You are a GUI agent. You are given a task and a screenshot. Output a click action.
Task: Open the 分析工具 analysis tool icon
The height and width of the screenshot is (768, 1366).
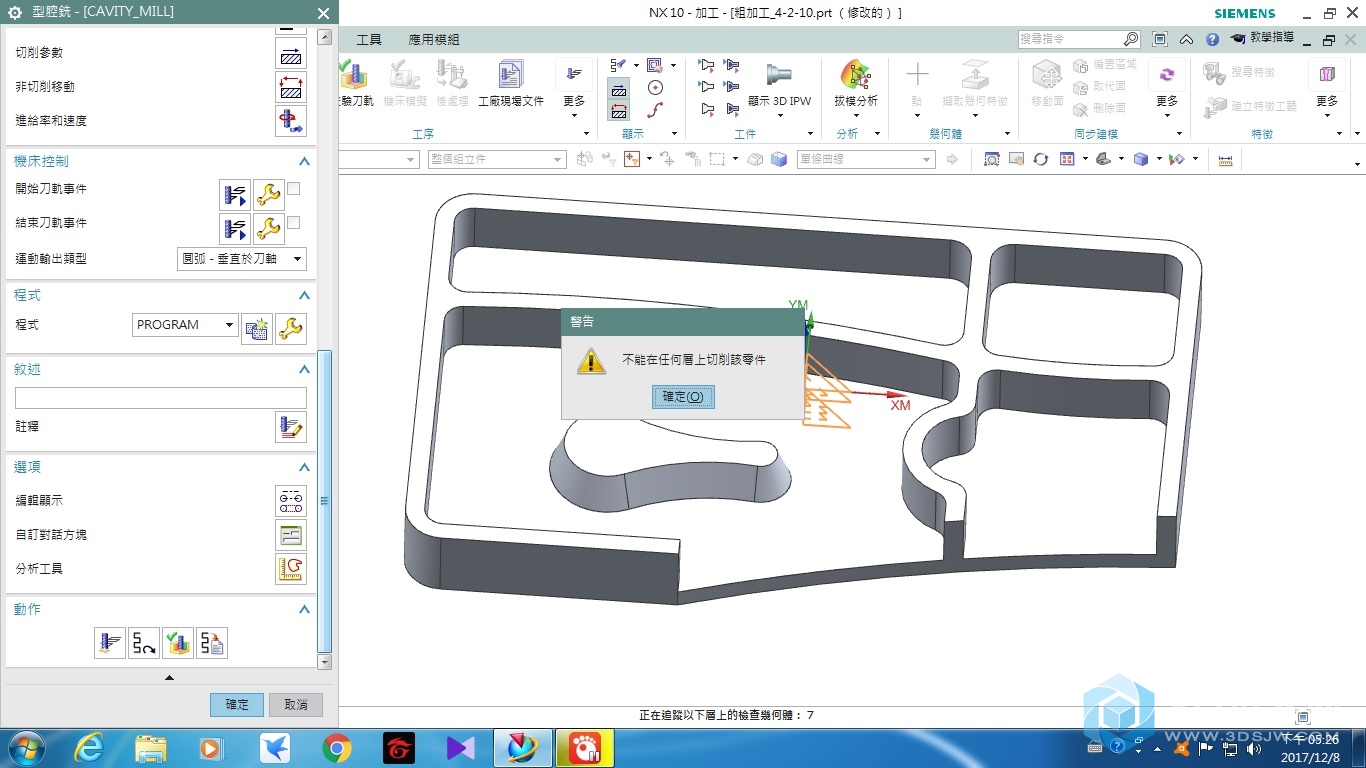pyautogui.click(x=291, y=569)
